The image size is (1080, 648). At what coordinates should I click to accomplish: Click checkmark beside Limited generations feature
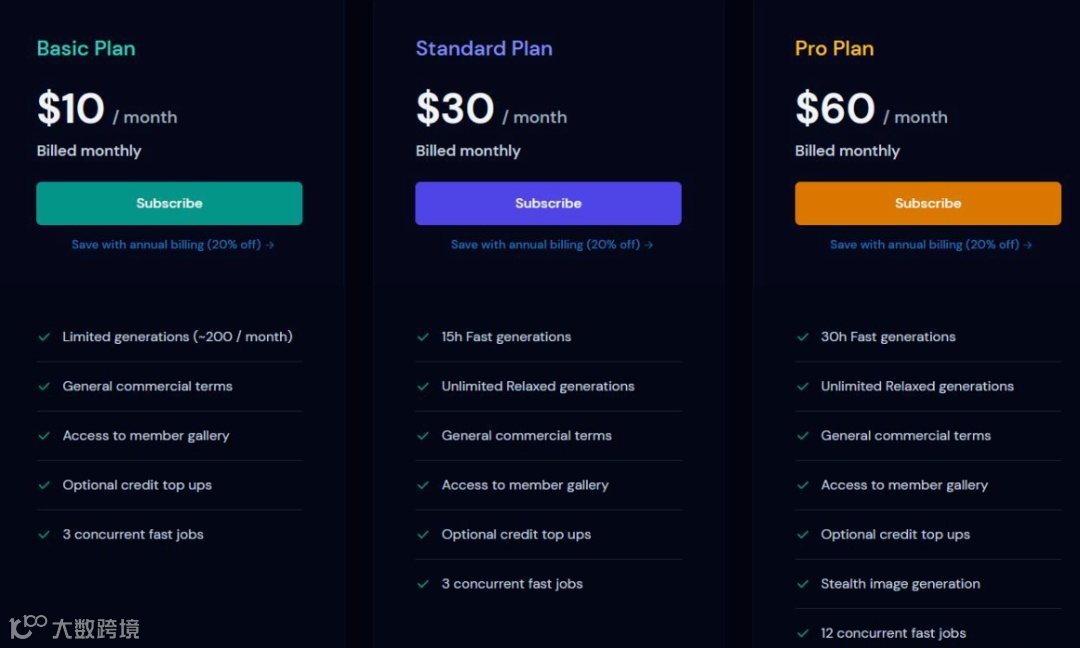[x=44, y=337]
